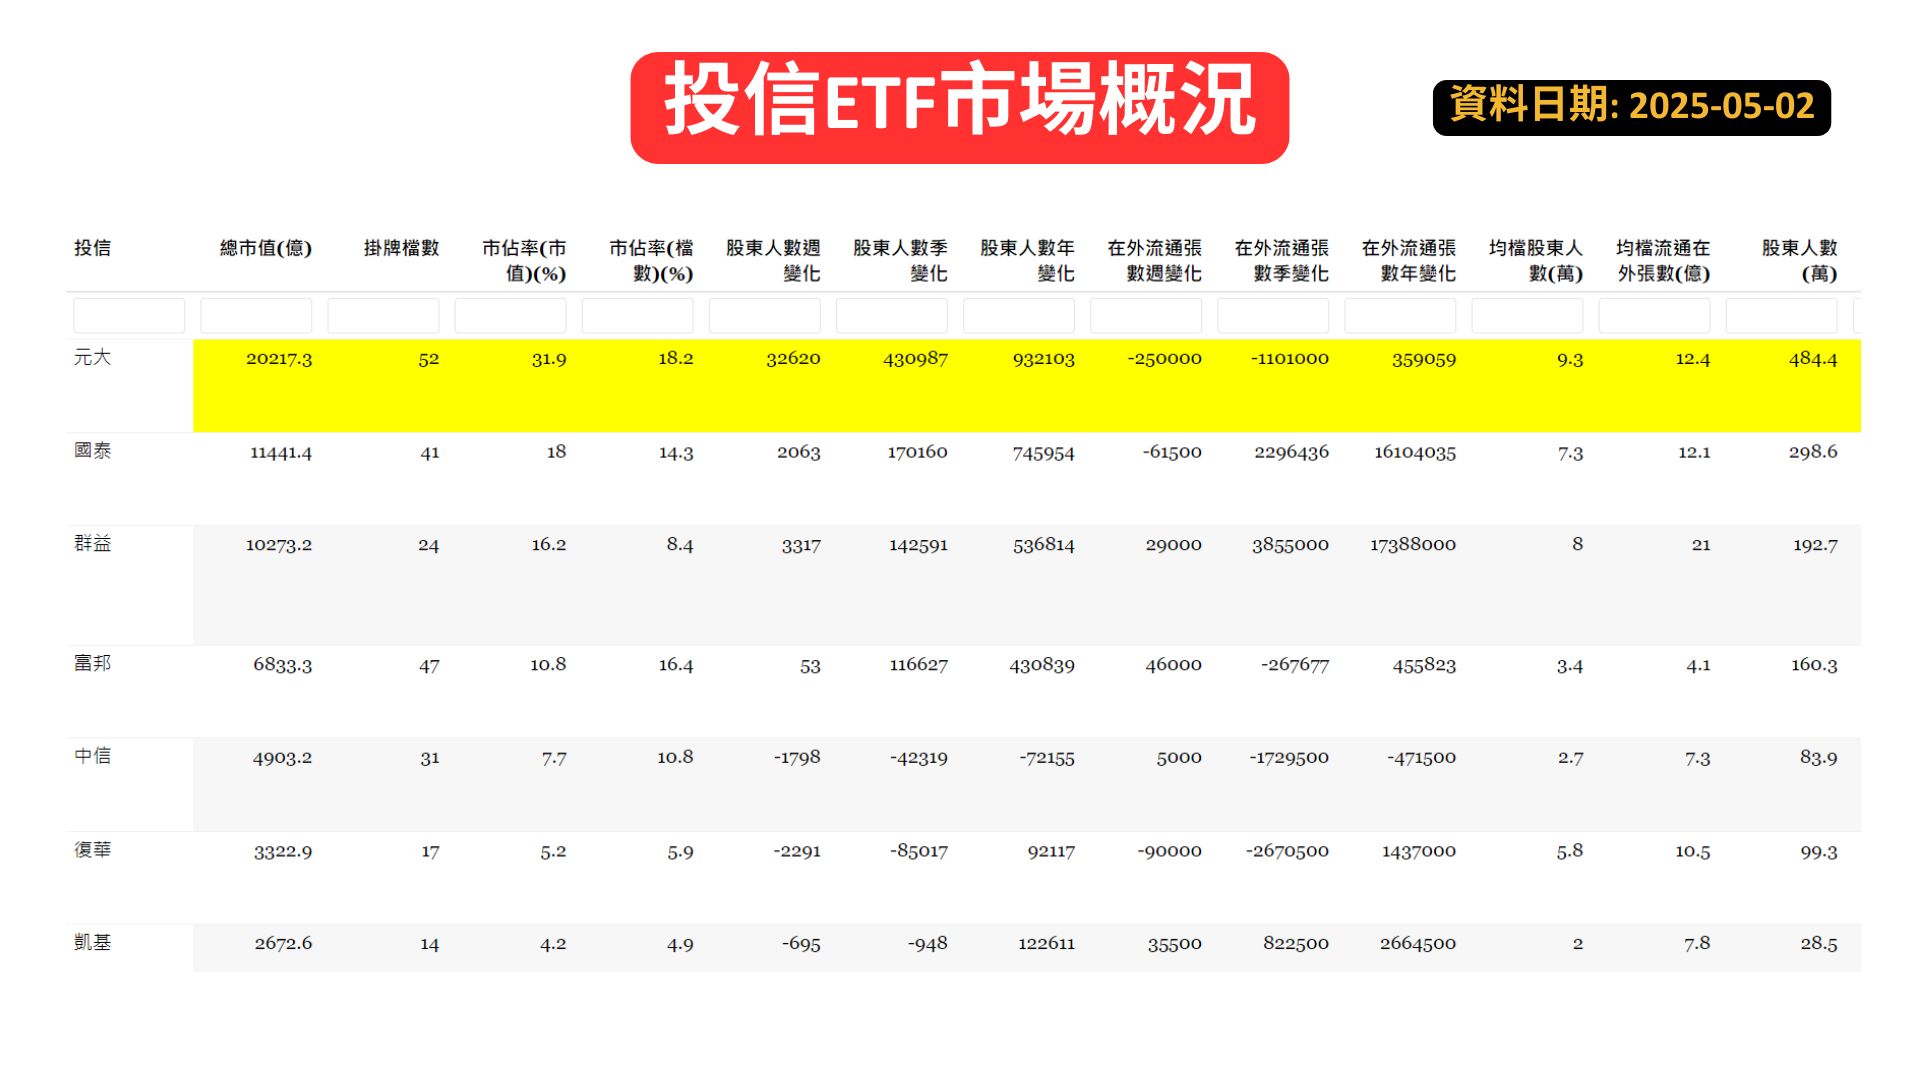This screenshot has height=1080, width=1920.
Task: Click filter box under 投信 column
Action: tap(129, 316)
